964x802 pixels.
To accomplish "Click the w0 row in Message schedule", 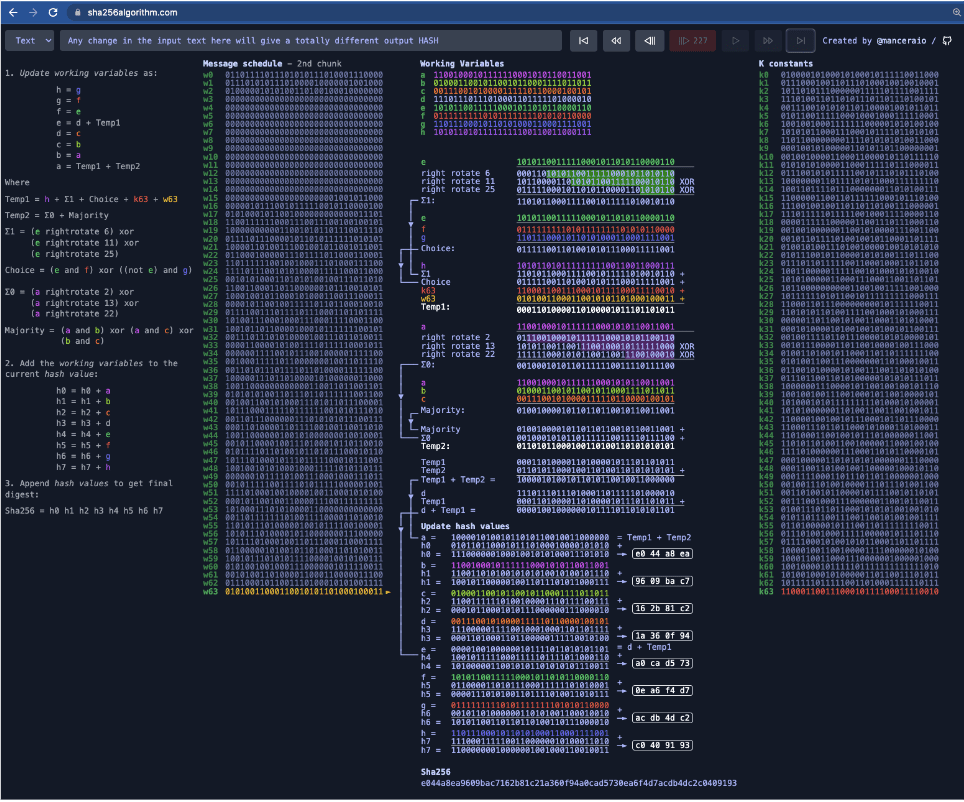I will tap(293, 75).
